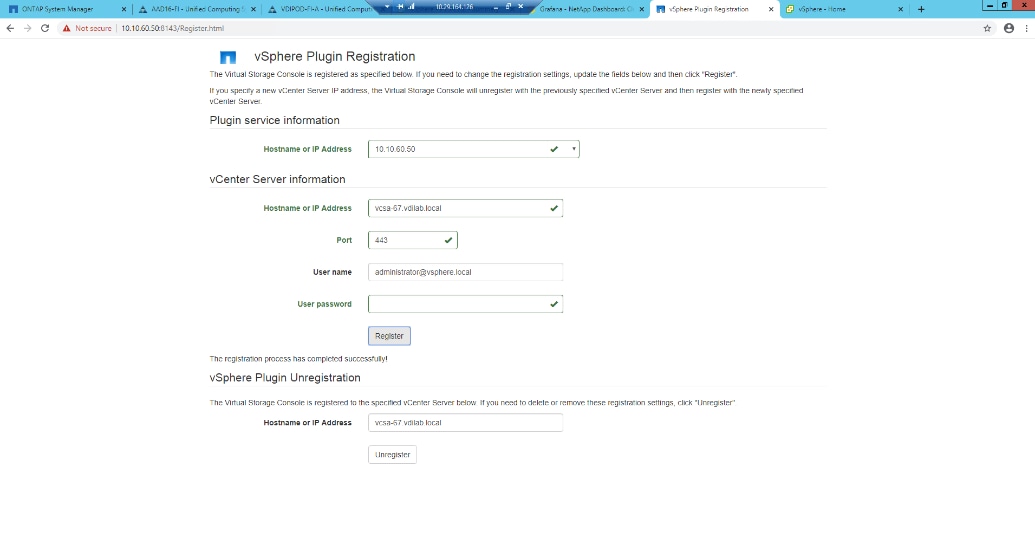The height and width of the screenshot is (557, 1035).
Task: Click the NetApp logo icon
Action: click(x=228, y=57)
